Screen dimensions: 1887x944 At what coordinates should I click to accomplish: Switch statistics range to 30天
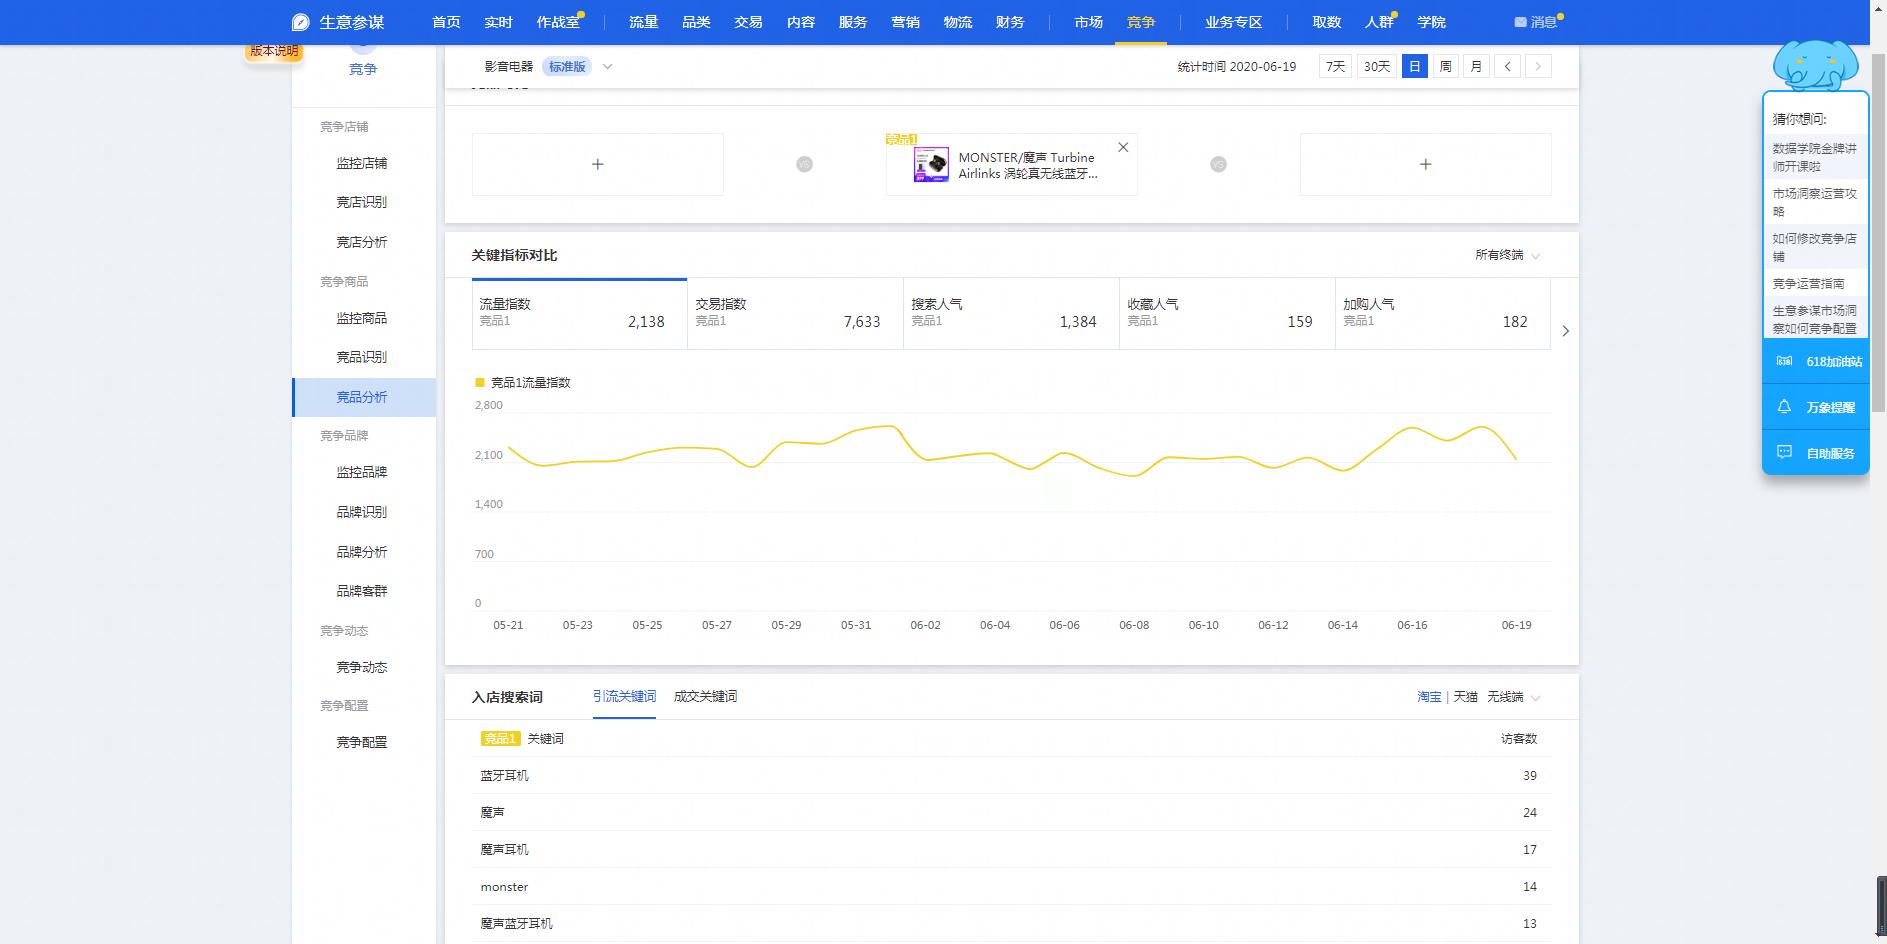pyautogui.click(x=1376, y=66)
